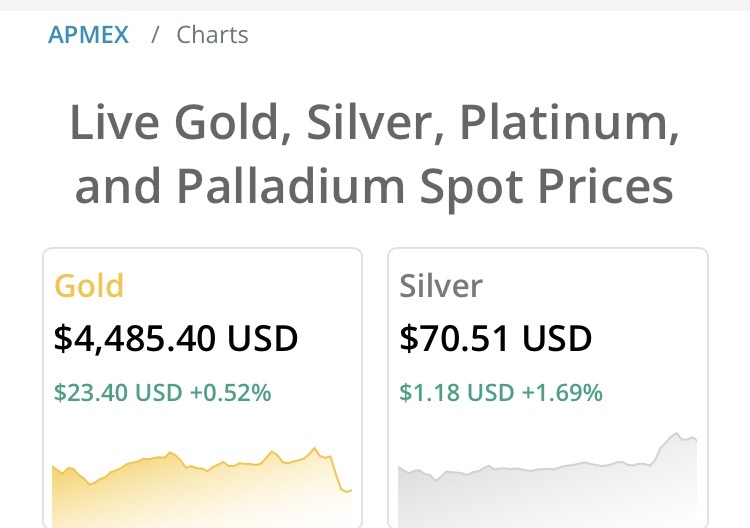The width and height of the screenshot is (750, 528).
Task: Click Silver's $1.18 USD change amount
Action: coord(457,393)
